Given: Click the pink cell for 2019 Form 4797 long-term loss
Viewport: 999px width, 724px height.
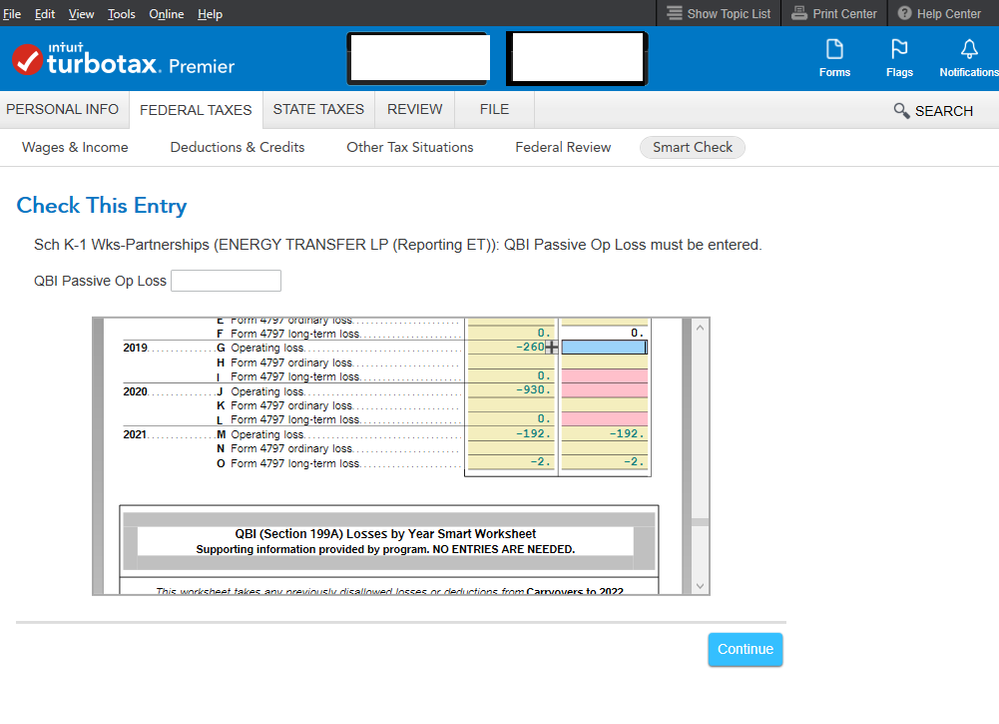Looking at the screenshot, I should (604, 376).
